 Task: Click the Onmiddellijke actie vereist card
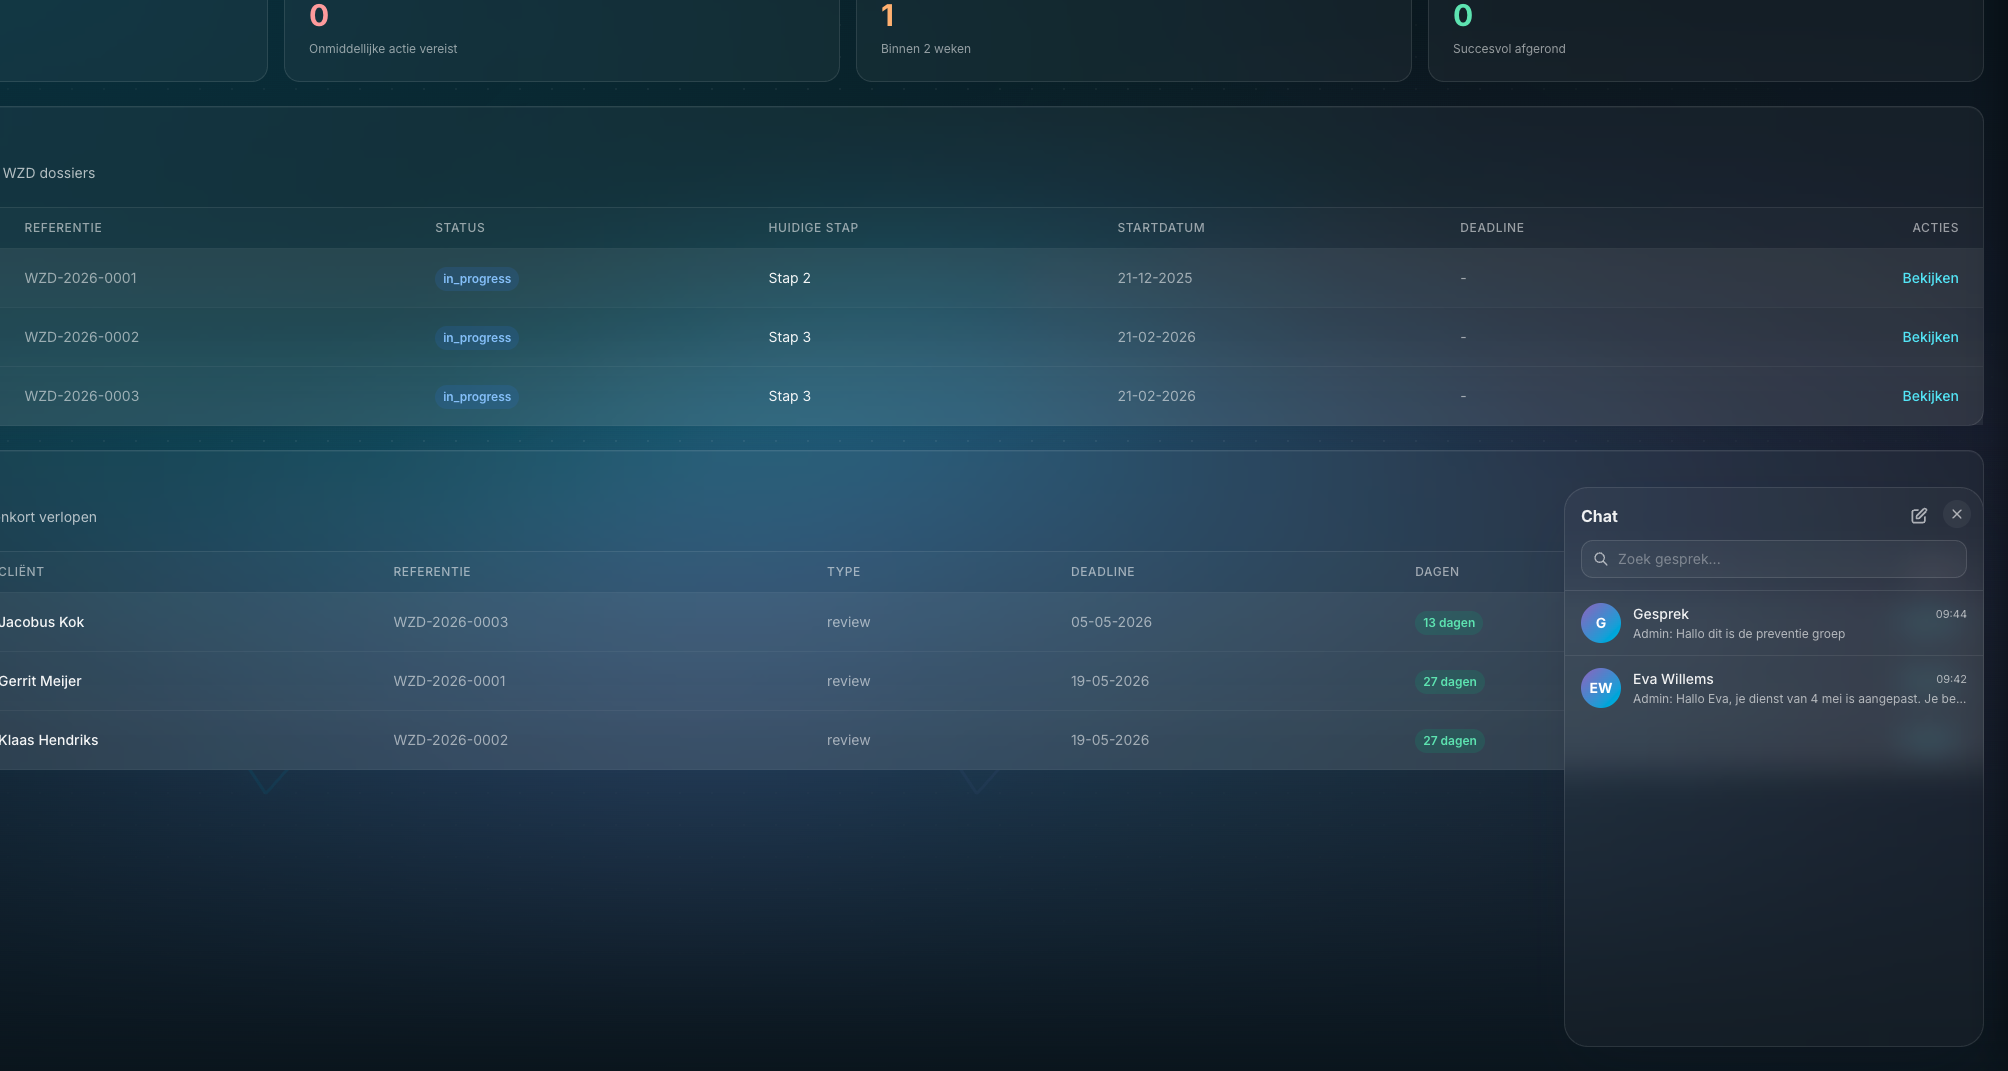point(561,40)
